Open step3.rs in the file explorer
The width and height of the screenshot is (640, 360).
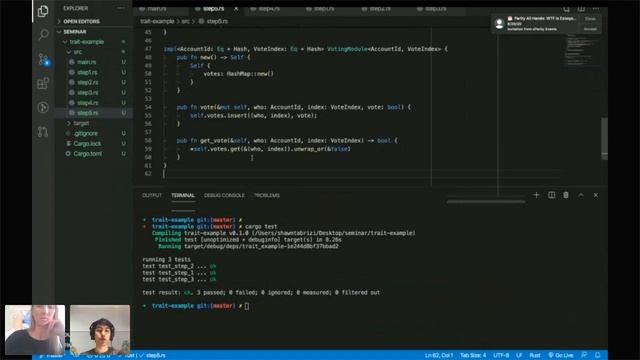point(87,93)
